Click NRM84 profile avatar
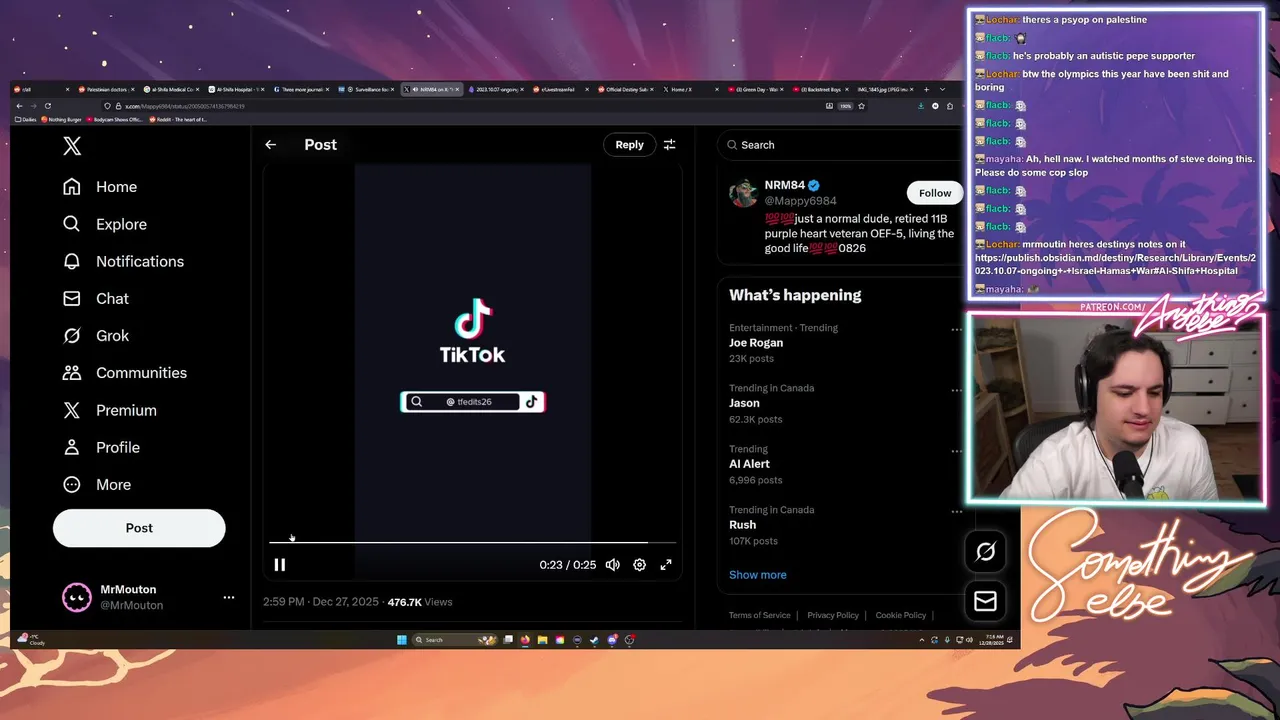Viewport: 1280px width, 720px height. tap(743, 193)
